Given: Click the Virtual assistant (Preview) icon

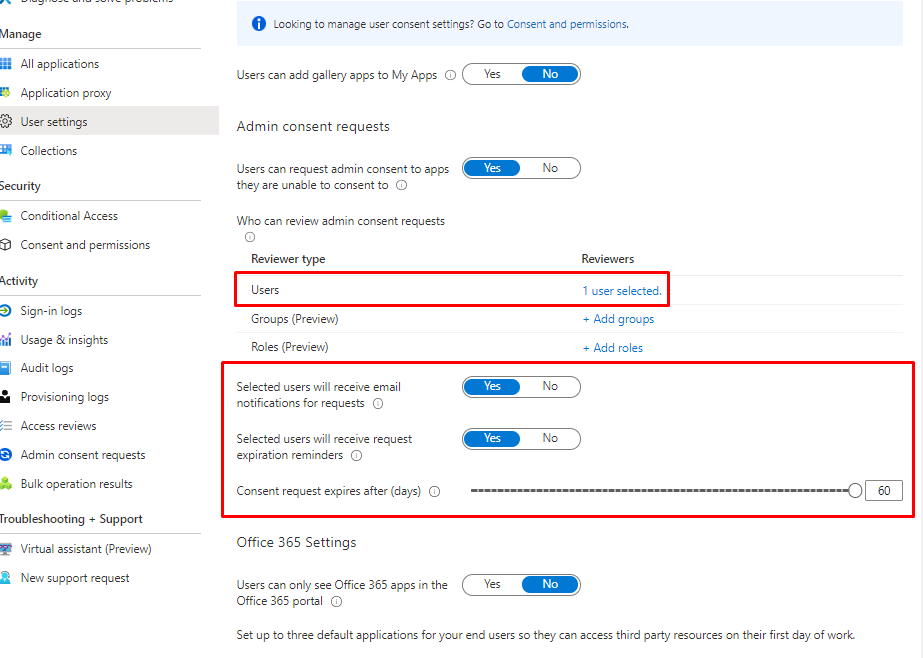Looking at the screenshot, I should pos(6,549).
